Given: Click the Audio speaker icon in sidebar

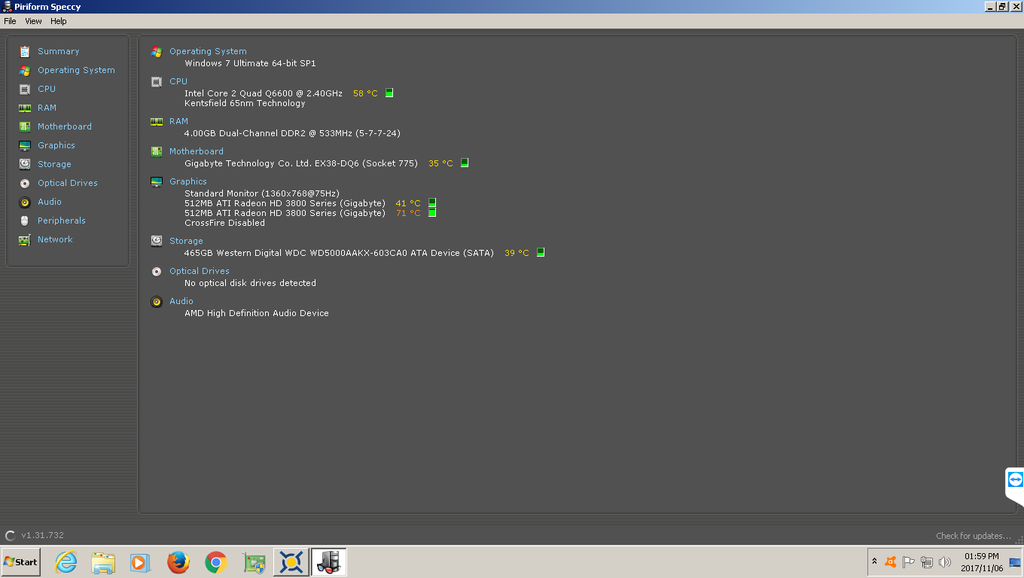Looking at the screenshot, I should pos(25,202).
